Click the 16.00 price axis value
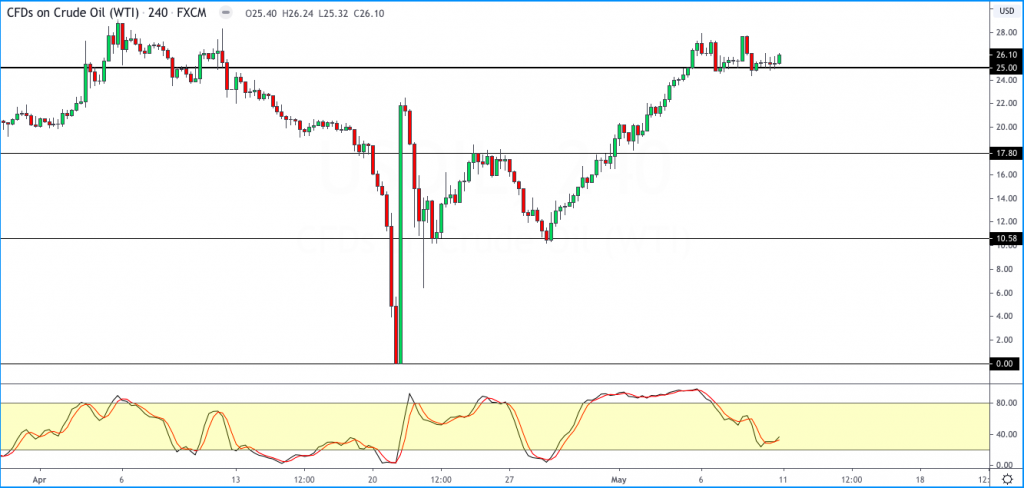The height and width of the screenshot is (488, 1024). coord(1006,175)
